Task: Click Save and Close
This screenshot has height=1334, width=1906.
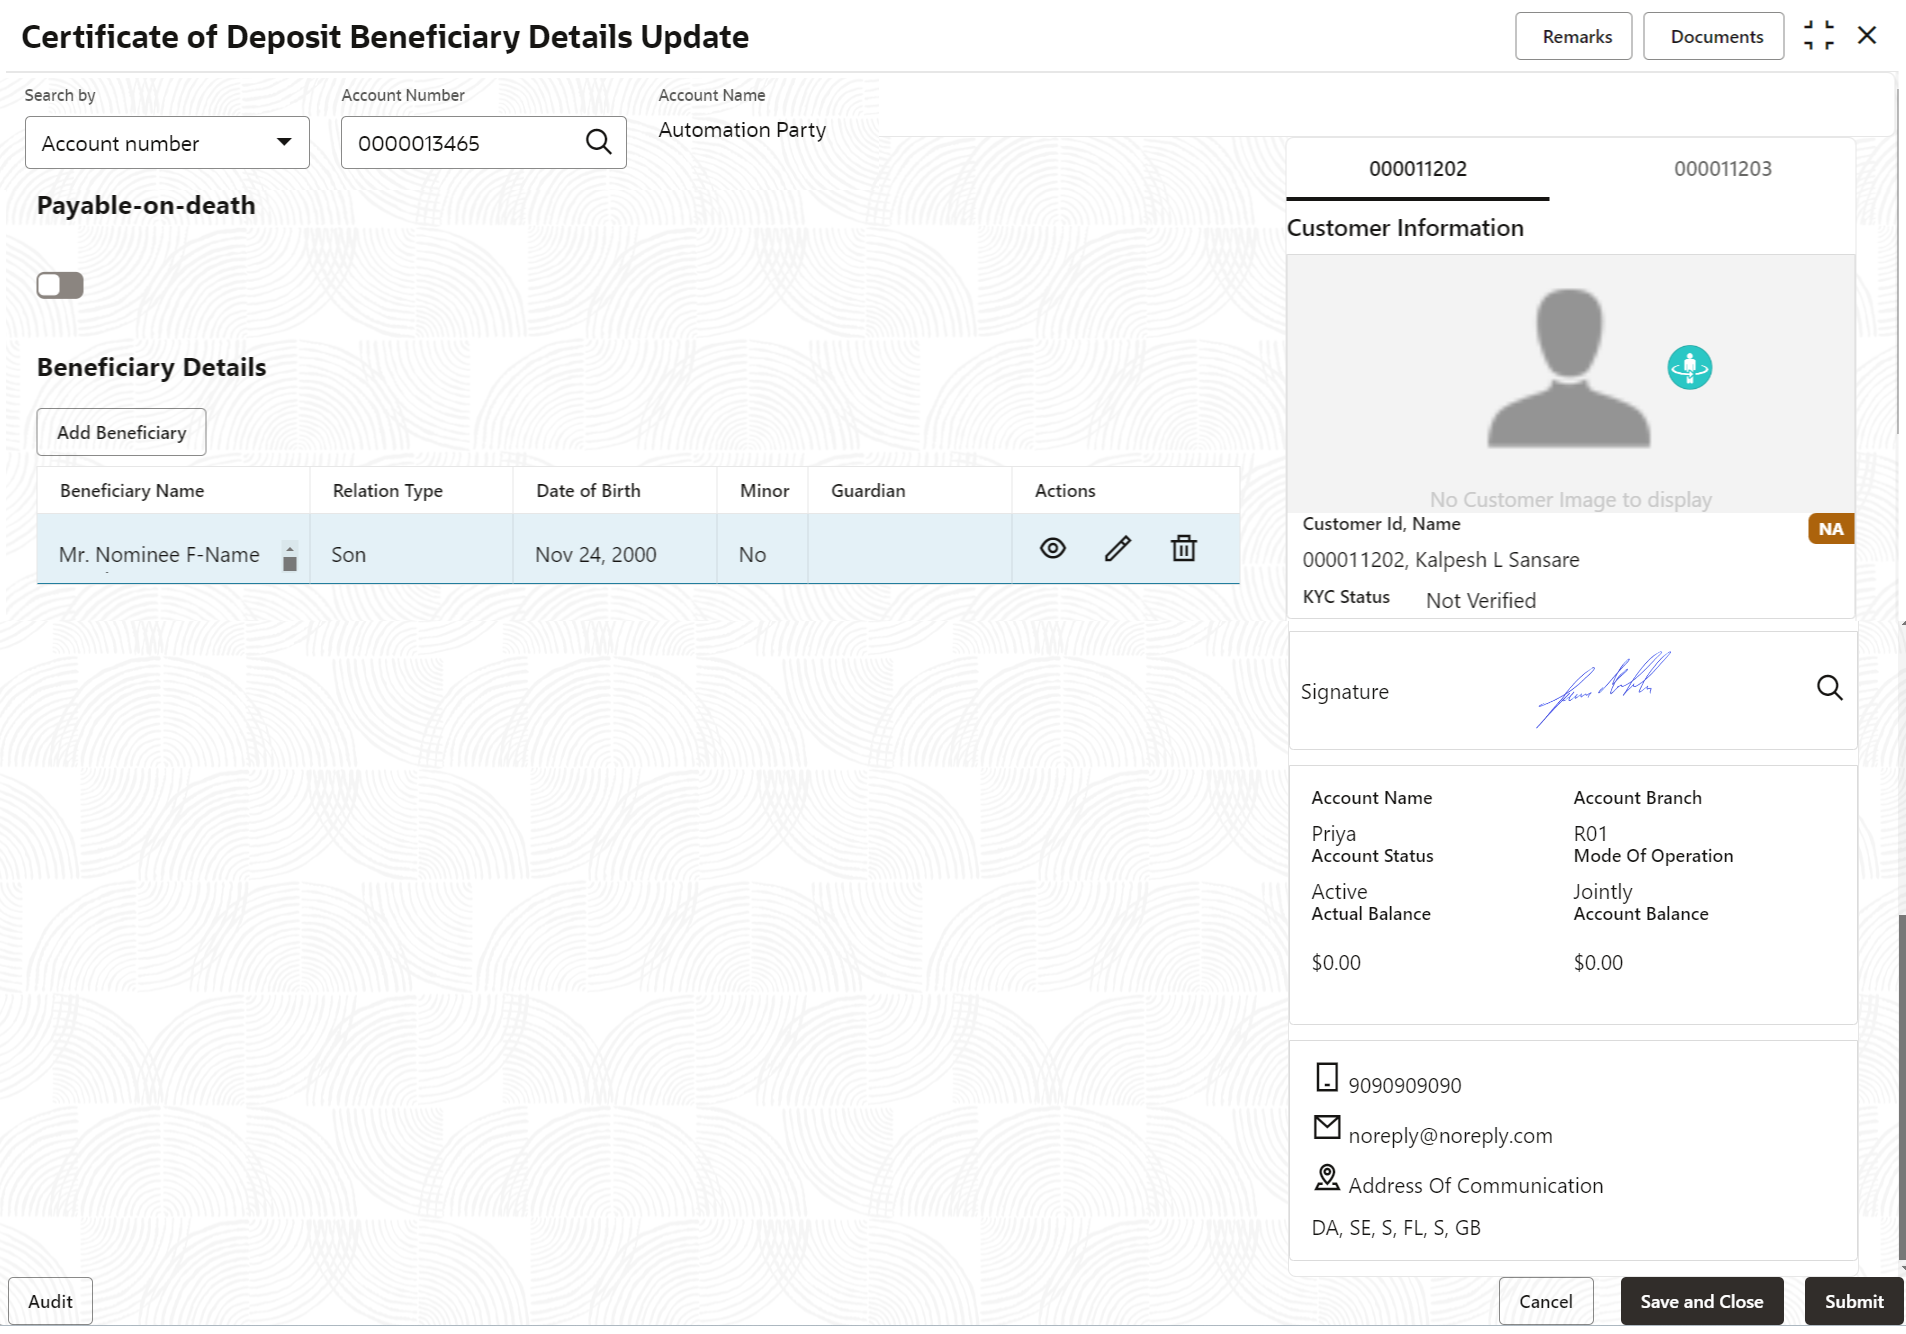Action: click(1702, 1301)
